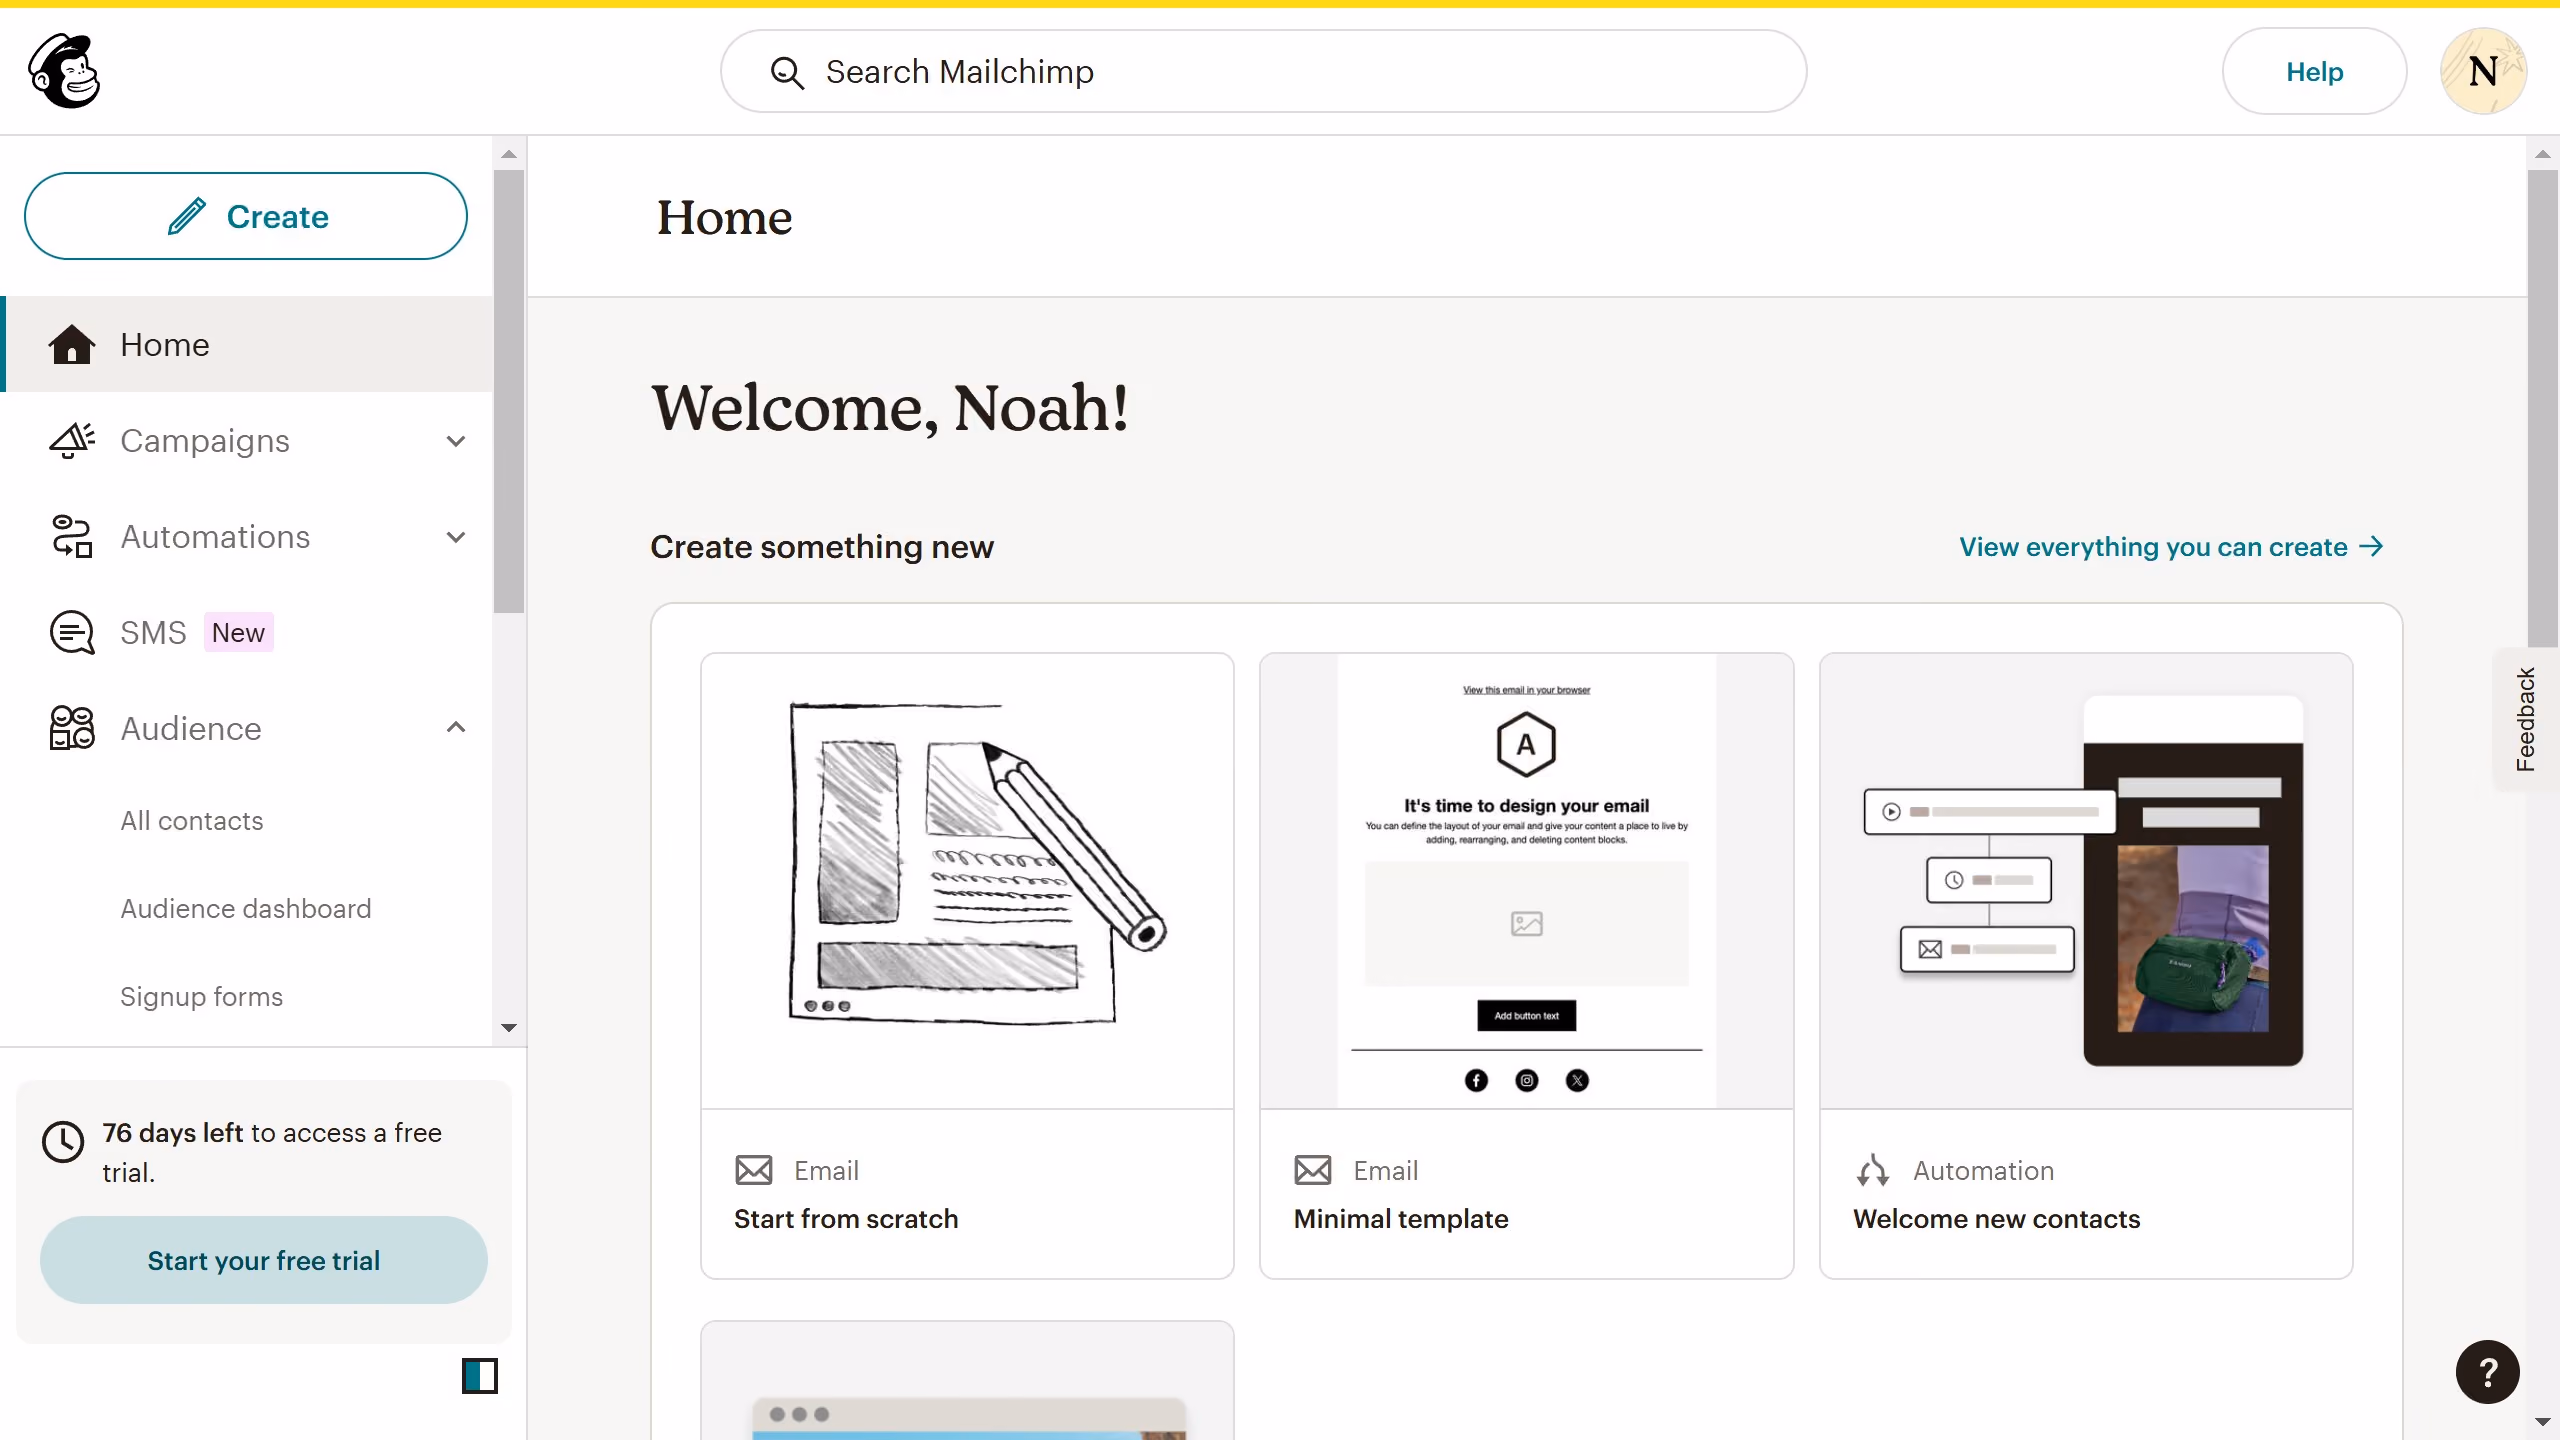Viewport: 2560px width, 1440px height.
Task: Click the search magnifier icon
Action: 787,72
